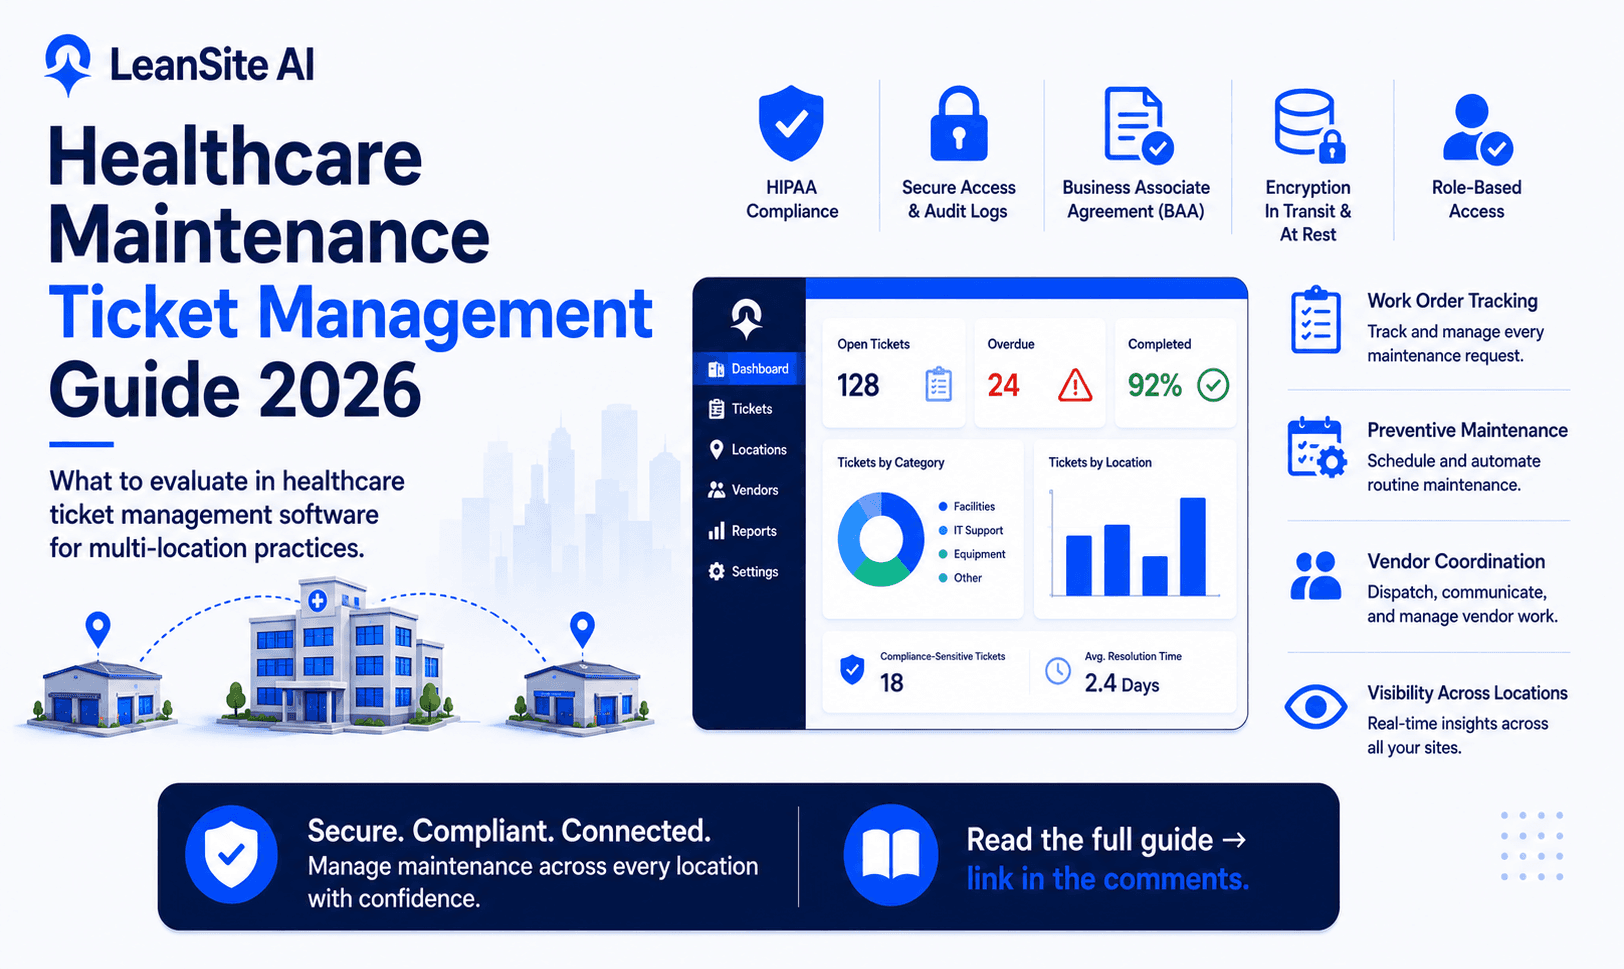
Task: Click the Tickets by Location chart title
Action: coord(1100,463)
